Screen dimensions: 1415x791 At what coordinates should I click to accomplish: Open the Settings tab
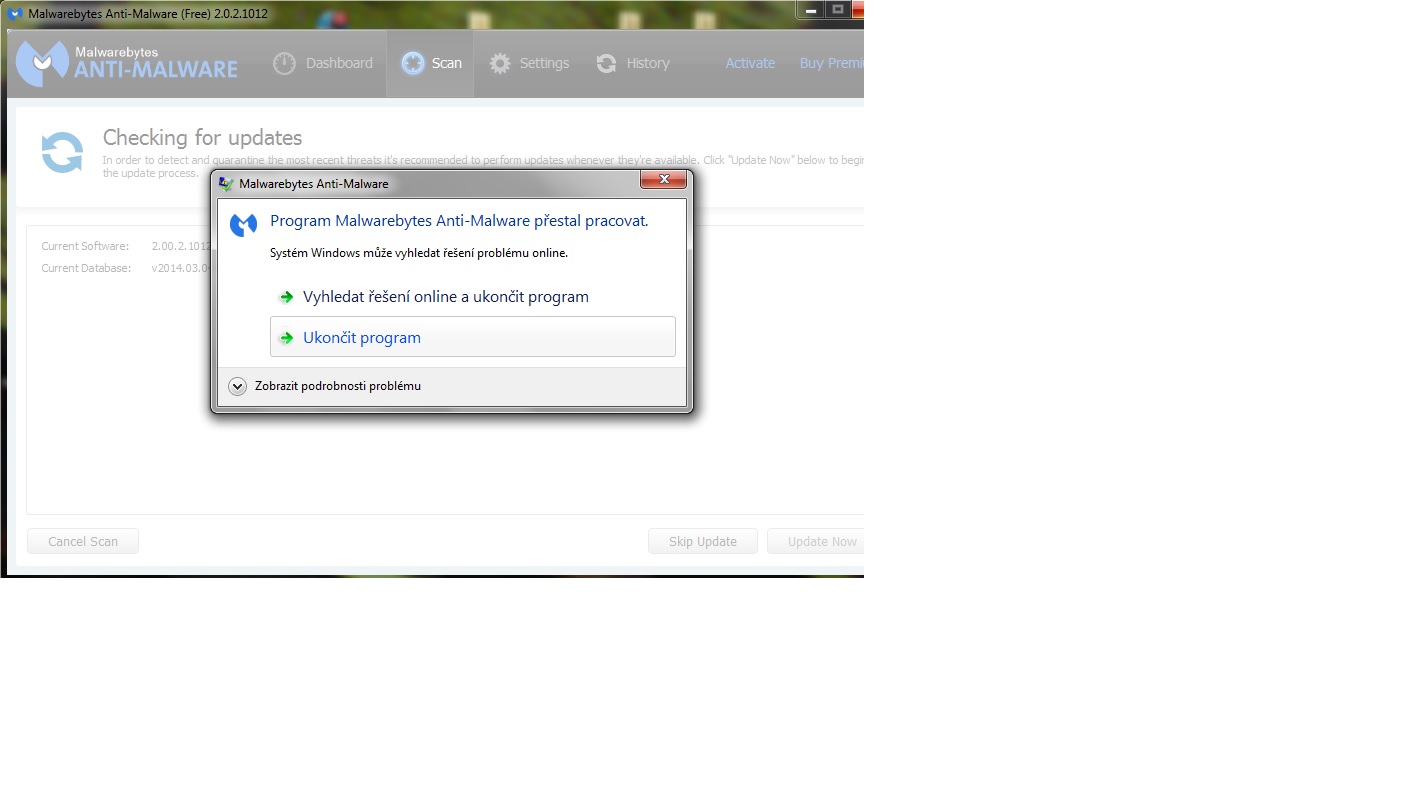pyautogui.click(x=529, y=63)
